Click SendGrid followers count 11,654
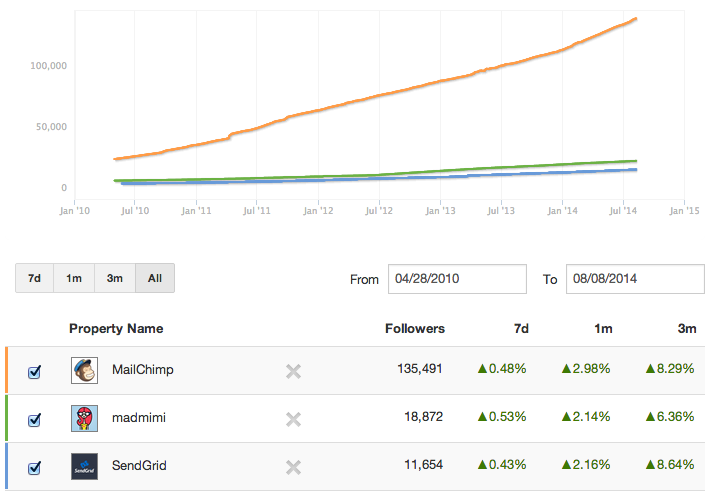714x498 pixels. coord(423,465)
